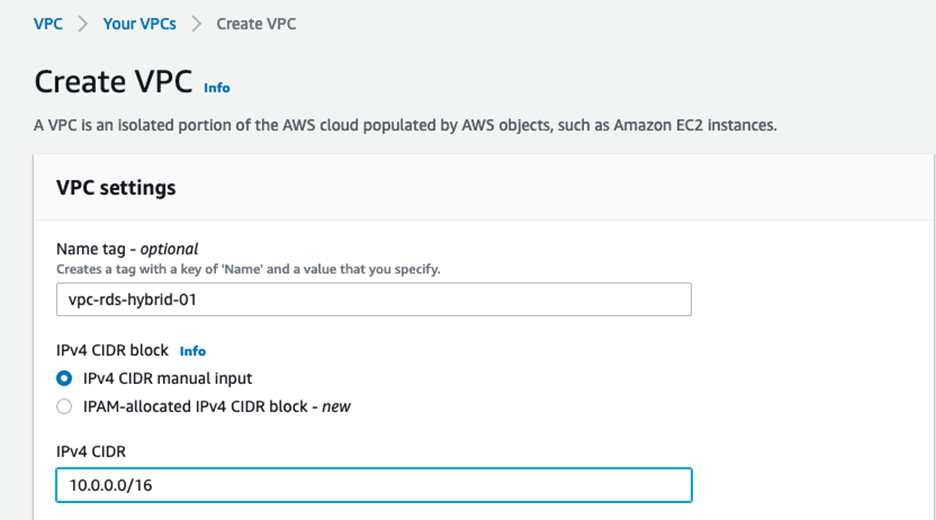The width and height of the screenshot is (936, 520).
Task: Click the chevron after Your VPCs breadcrumb
Action: coord(196,24)
